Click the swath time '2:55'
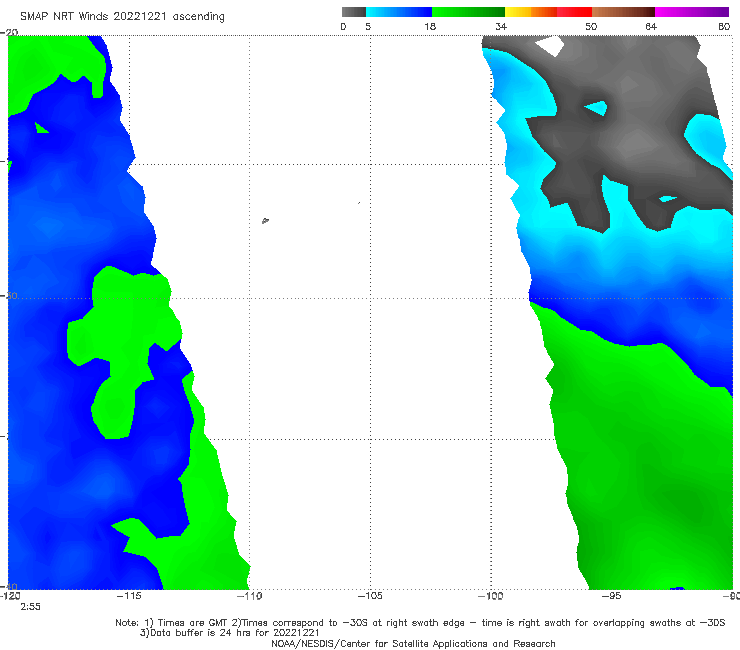The image size is (740, 650). [x=30, y=607]
